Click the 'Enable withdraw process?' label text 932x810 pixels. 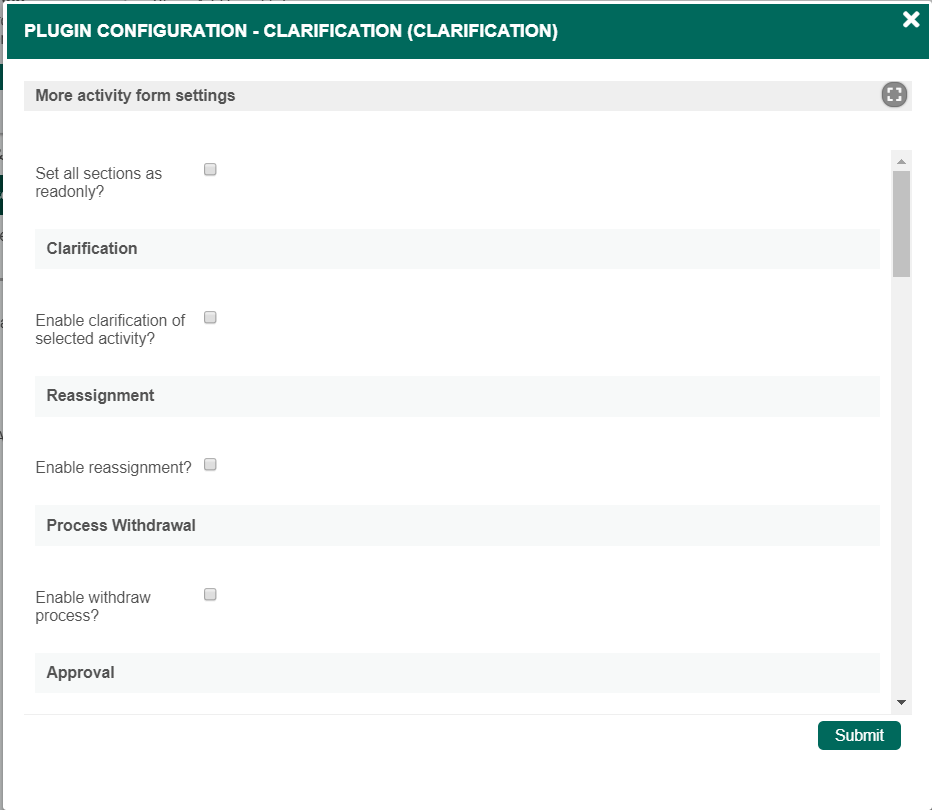pos(93,606)
